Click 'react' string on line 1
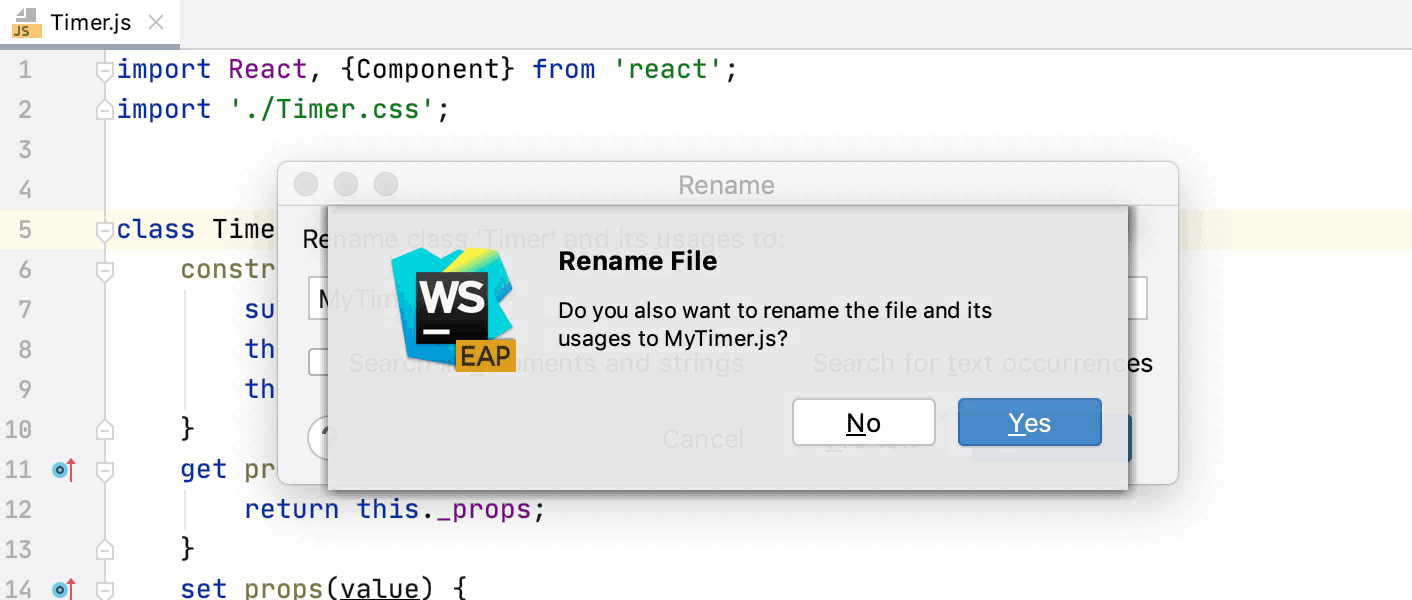The image size is (1412, 600). [x=669, y=70]
